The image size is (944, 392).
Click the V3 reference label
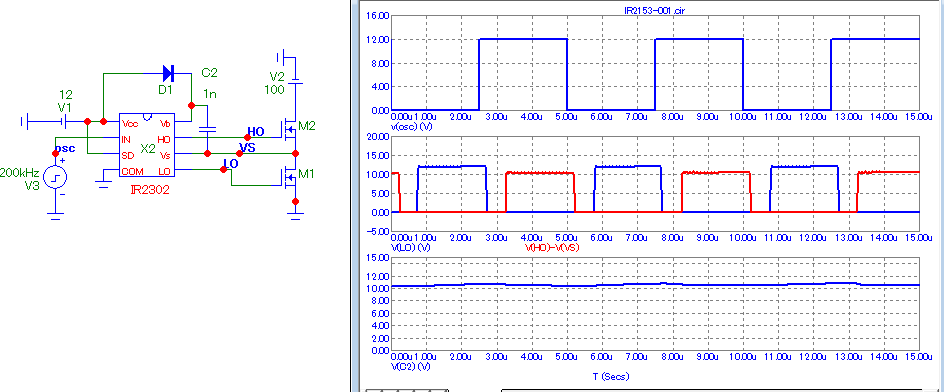pyautogui.click(x=31, y=186)
